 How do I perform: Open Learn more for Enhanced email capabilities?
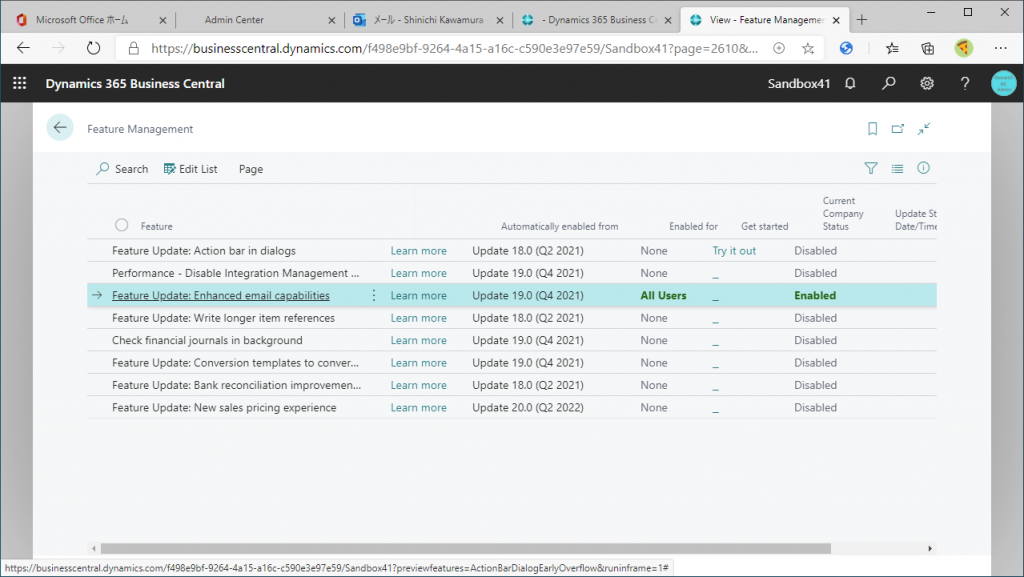point(419,296)
